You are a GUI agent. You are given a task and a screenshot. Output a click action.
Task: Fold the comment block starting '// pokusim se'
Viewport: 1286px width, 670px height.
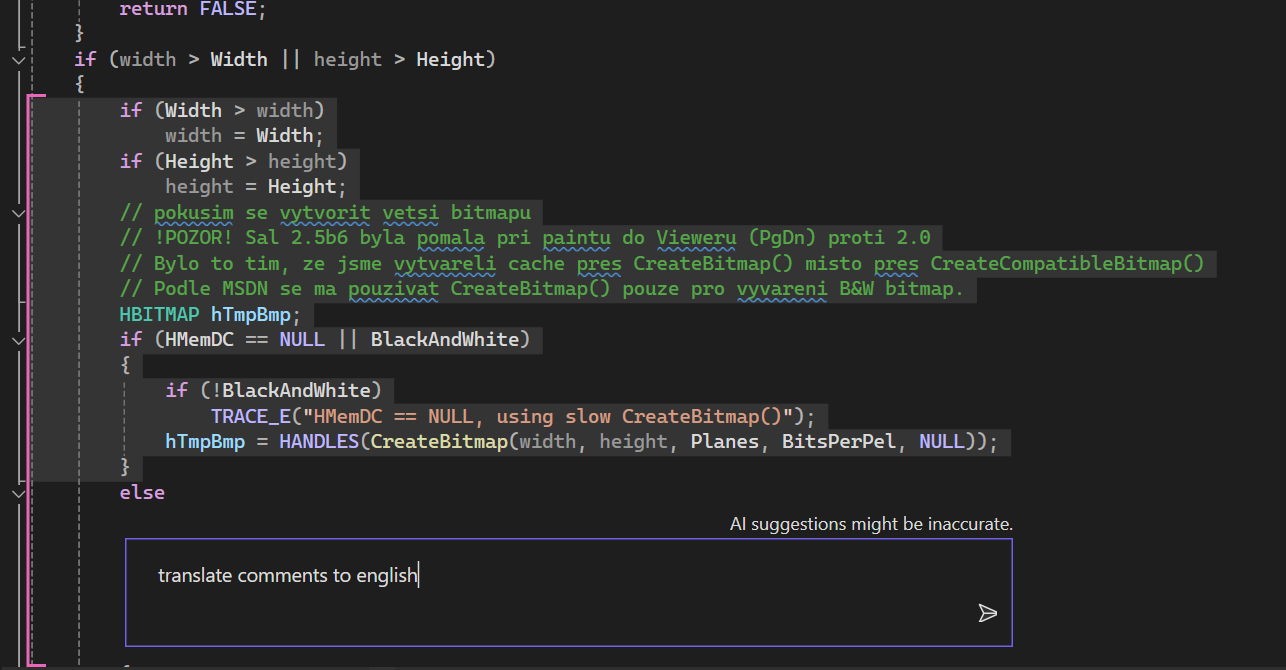click(x=18, y=212)
